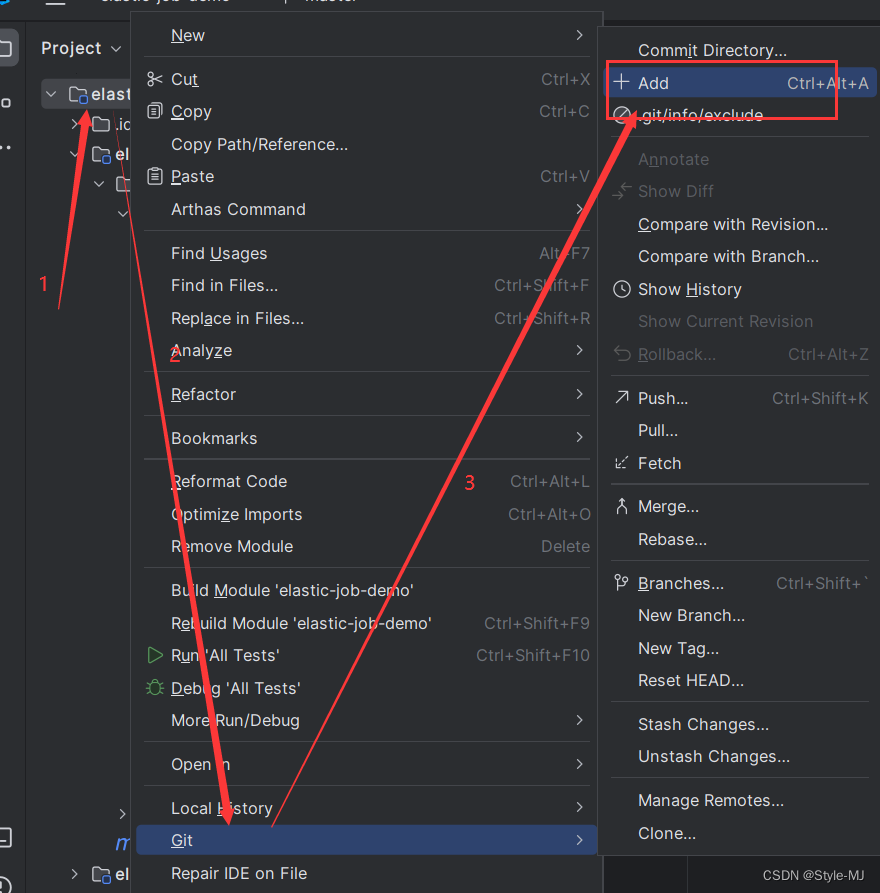Image resolution: width=880 pixels, height=893 pixels.
Task: Click the plus icon beside Add
Action: tap(621, 82)
